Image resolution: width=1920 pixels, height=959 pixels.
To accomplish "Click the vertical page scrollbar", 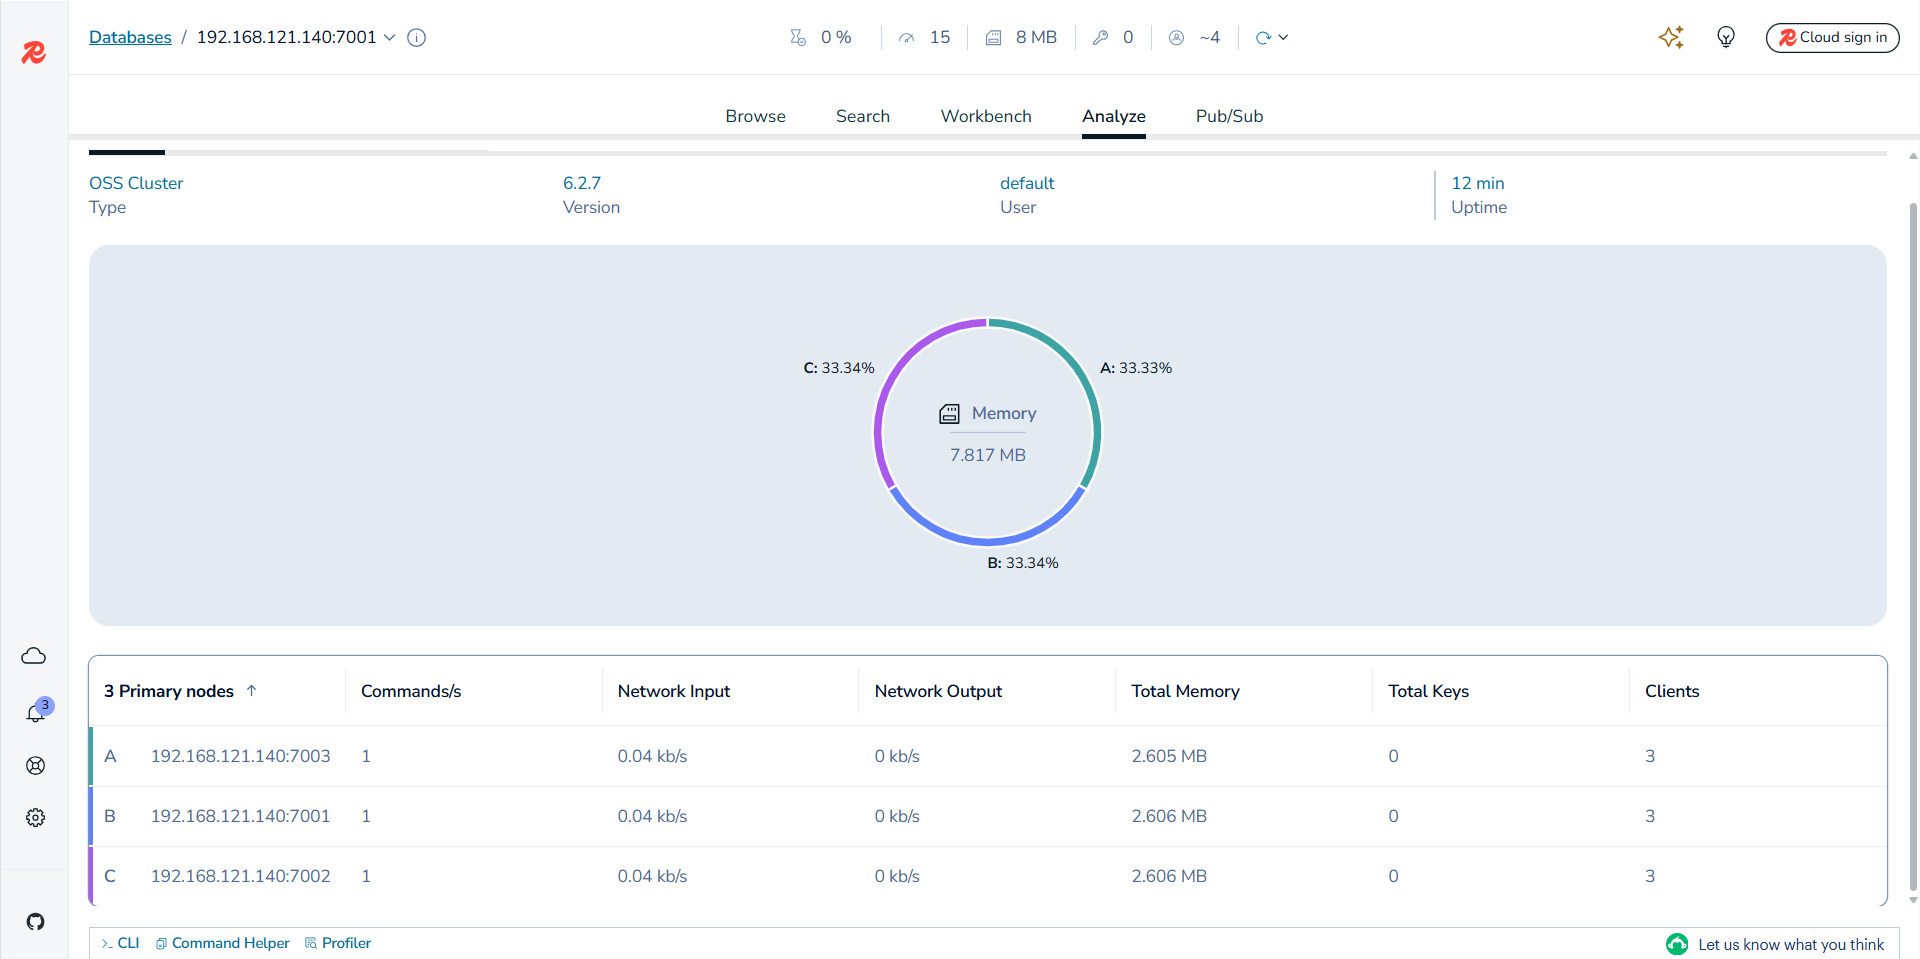I will click(x=1913, y=545).
